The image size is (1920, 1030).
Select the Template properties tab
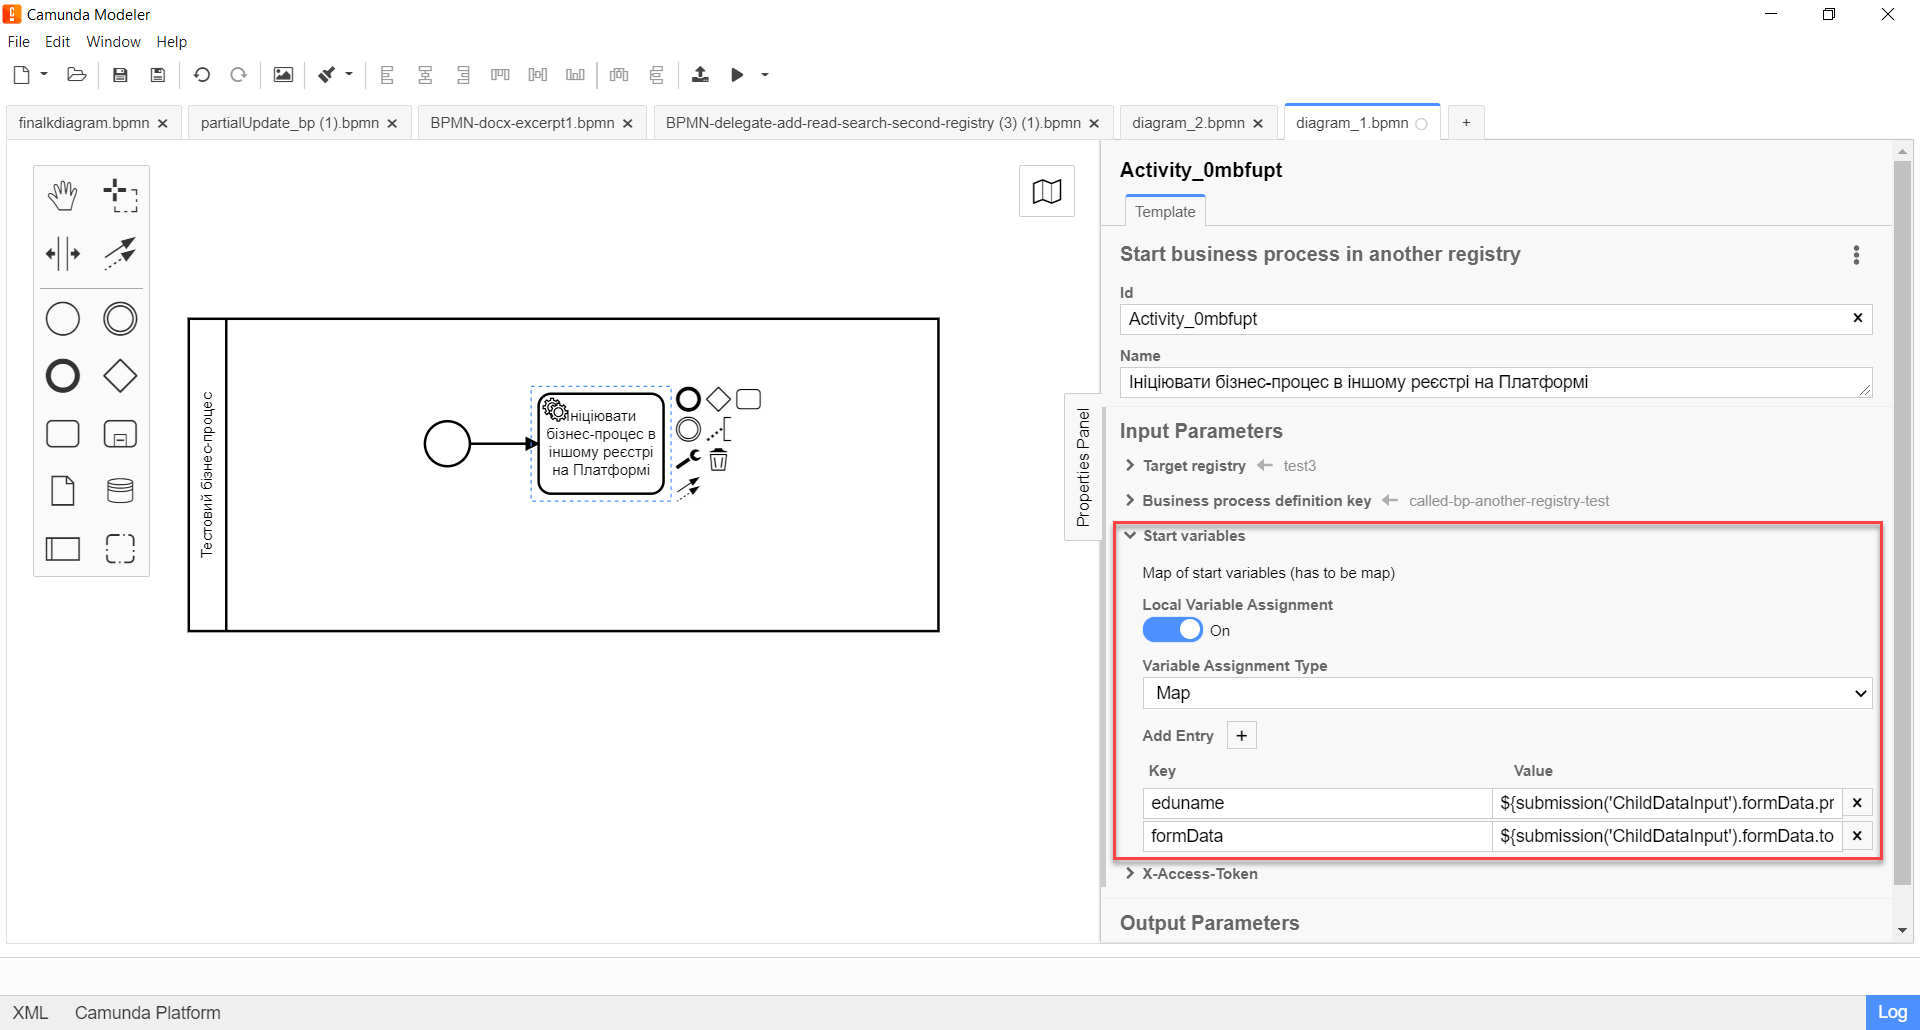pyautogui.click(x=1165, y=212)
